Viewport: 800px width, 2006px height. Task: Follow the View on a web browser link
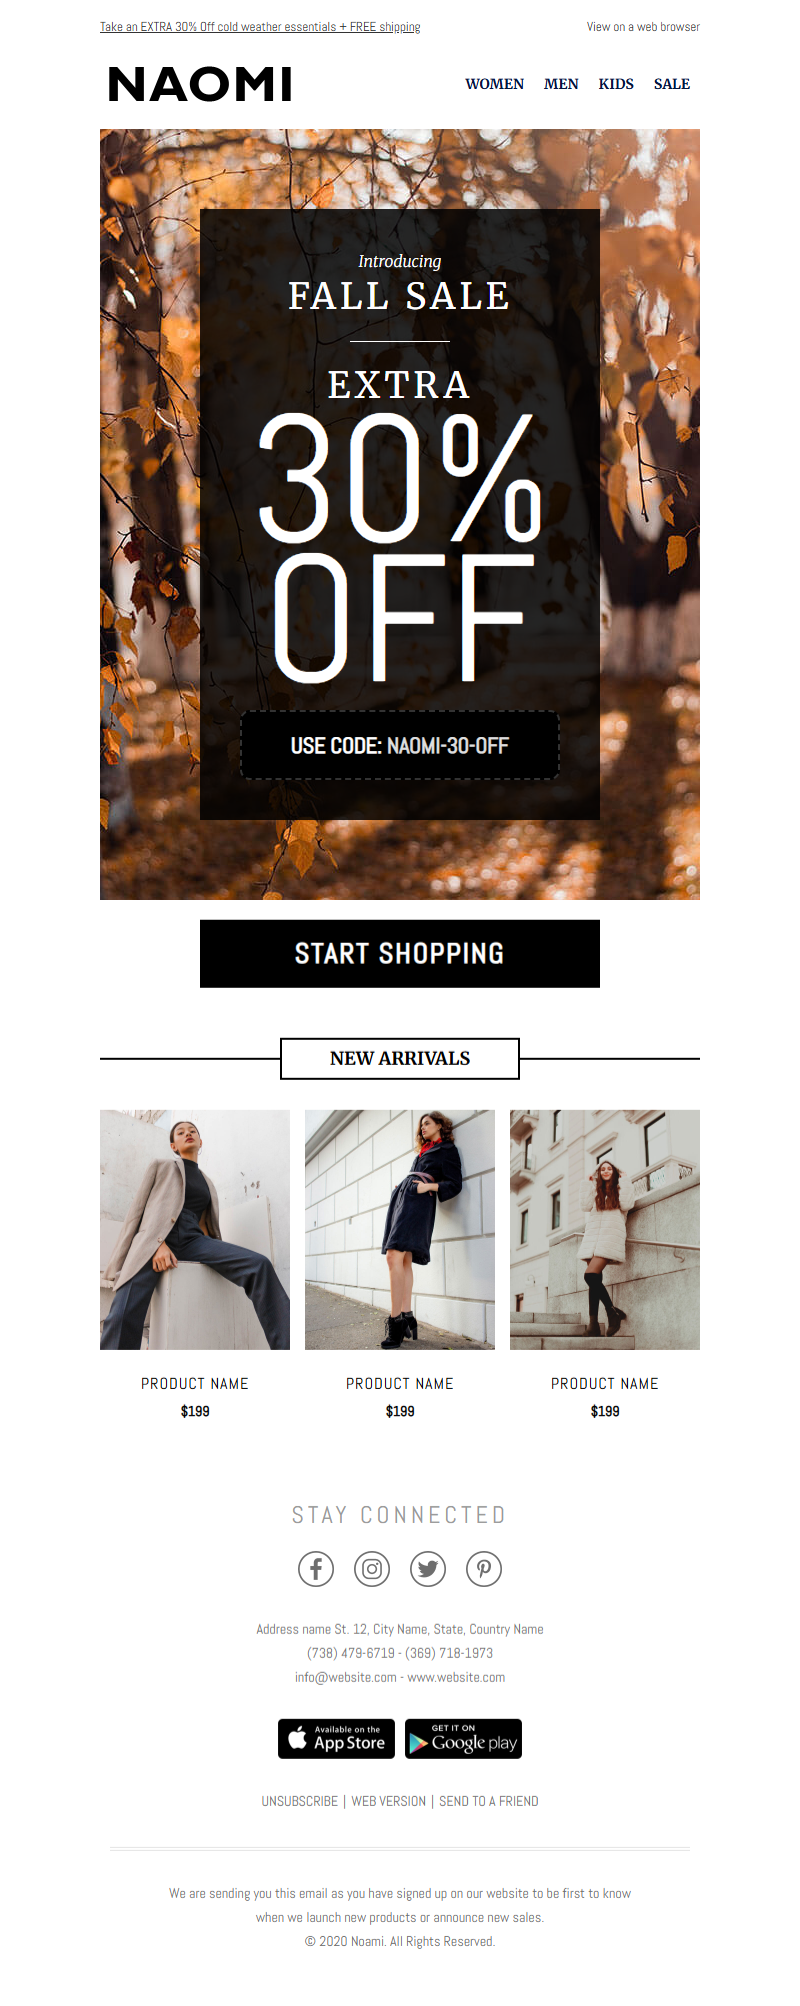coord(643,27)
